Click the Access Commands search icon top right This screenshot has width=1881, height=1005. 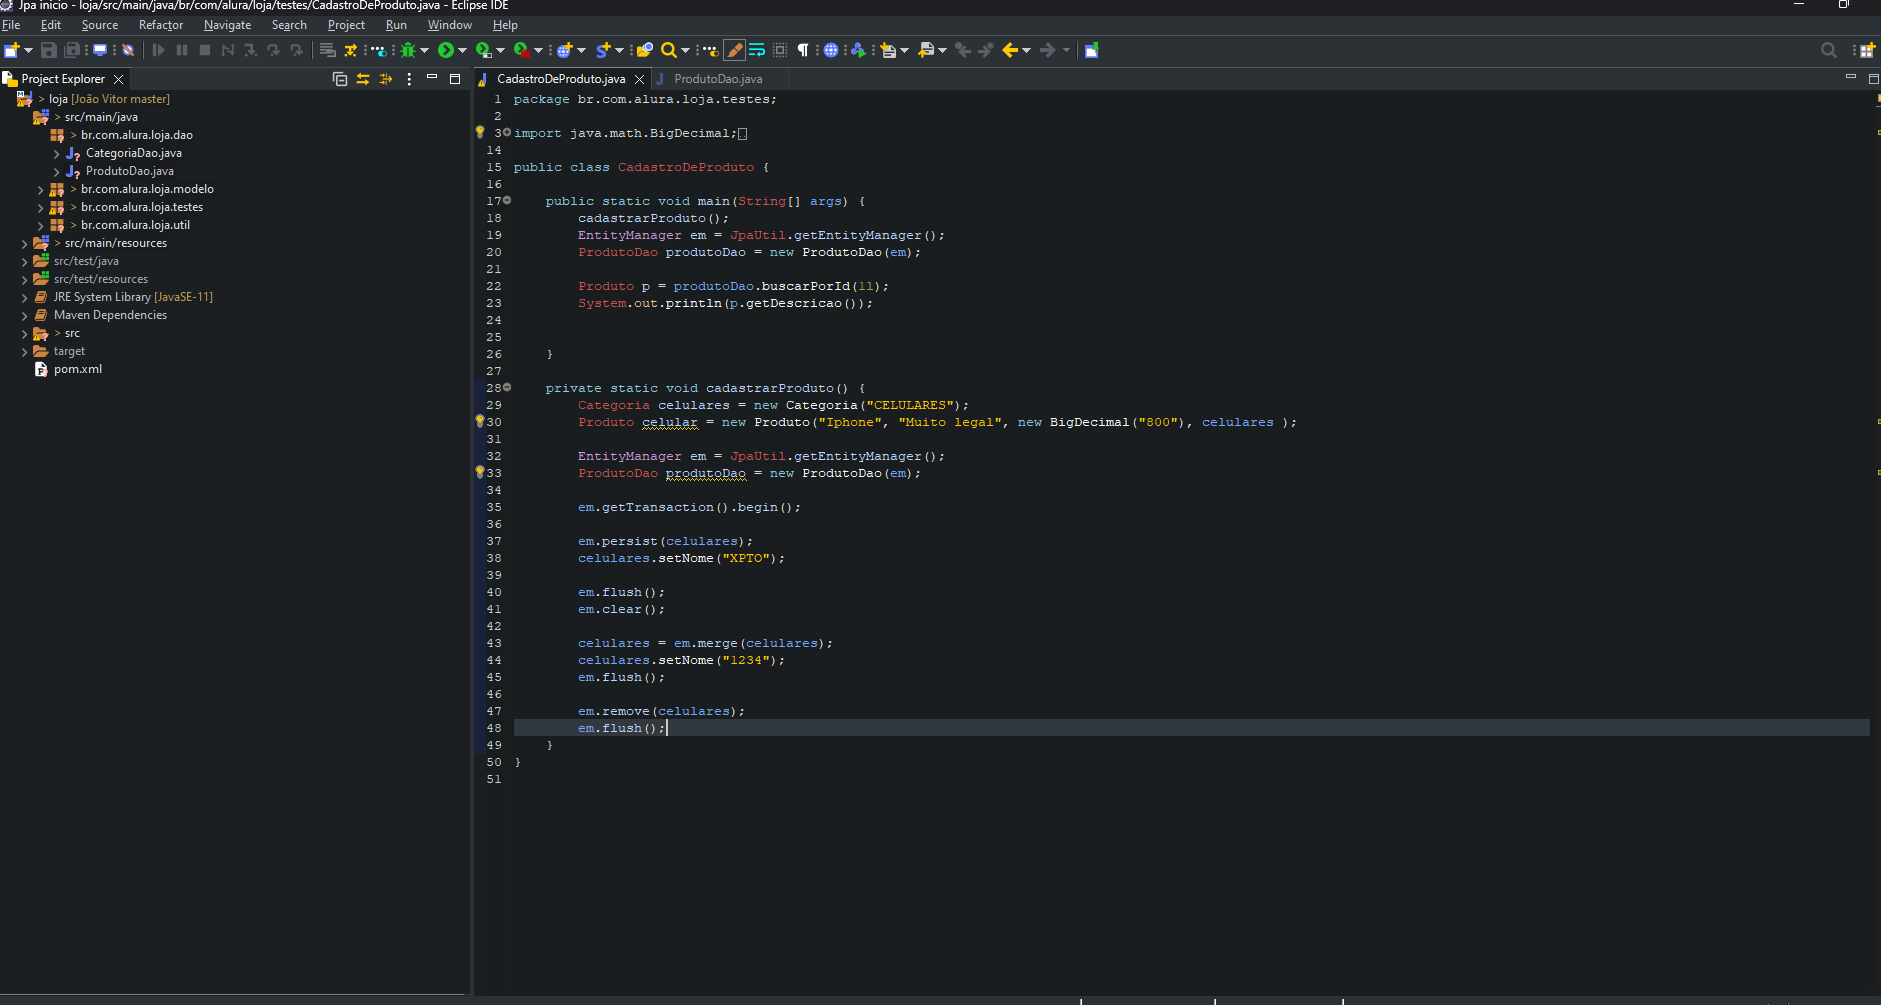click(1828, 50)
